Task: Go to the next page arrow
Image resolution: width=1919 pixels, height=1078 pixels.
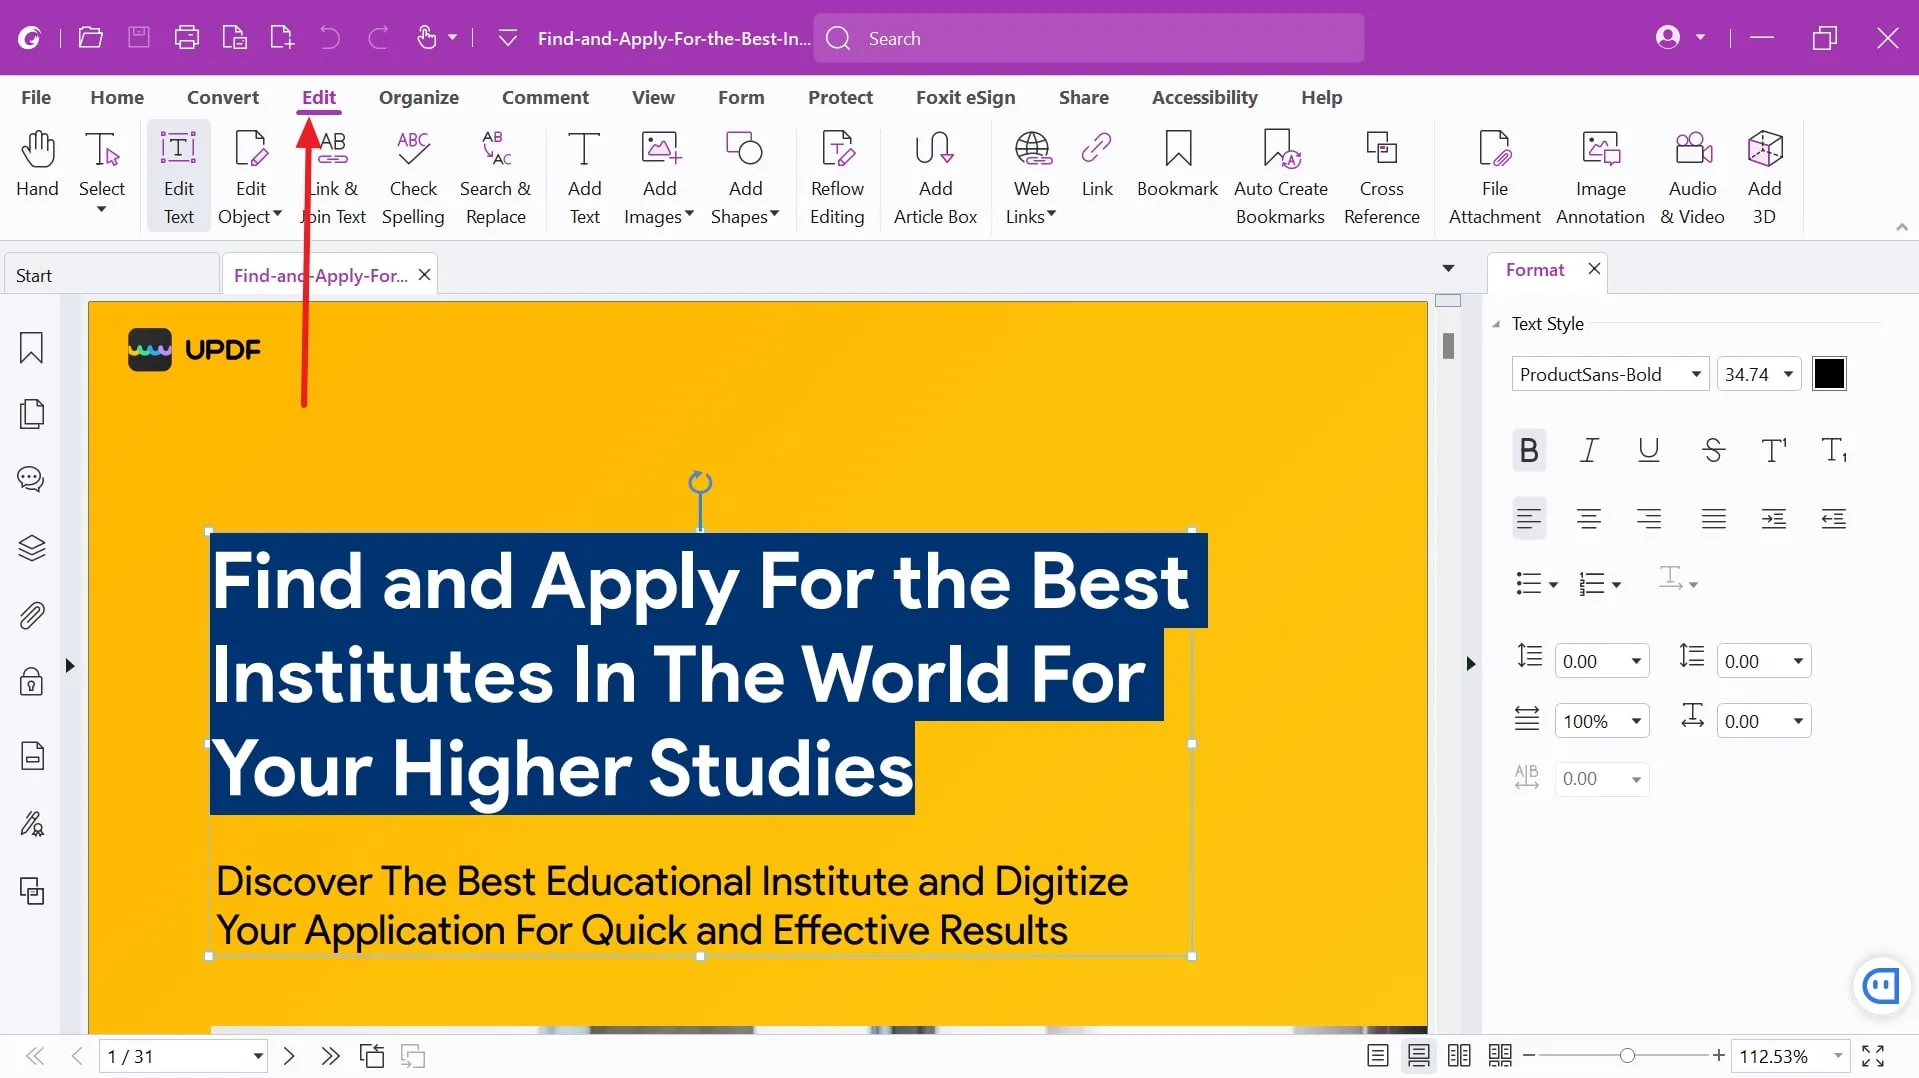Action: pyautogui.click(x=289, y=1056)
